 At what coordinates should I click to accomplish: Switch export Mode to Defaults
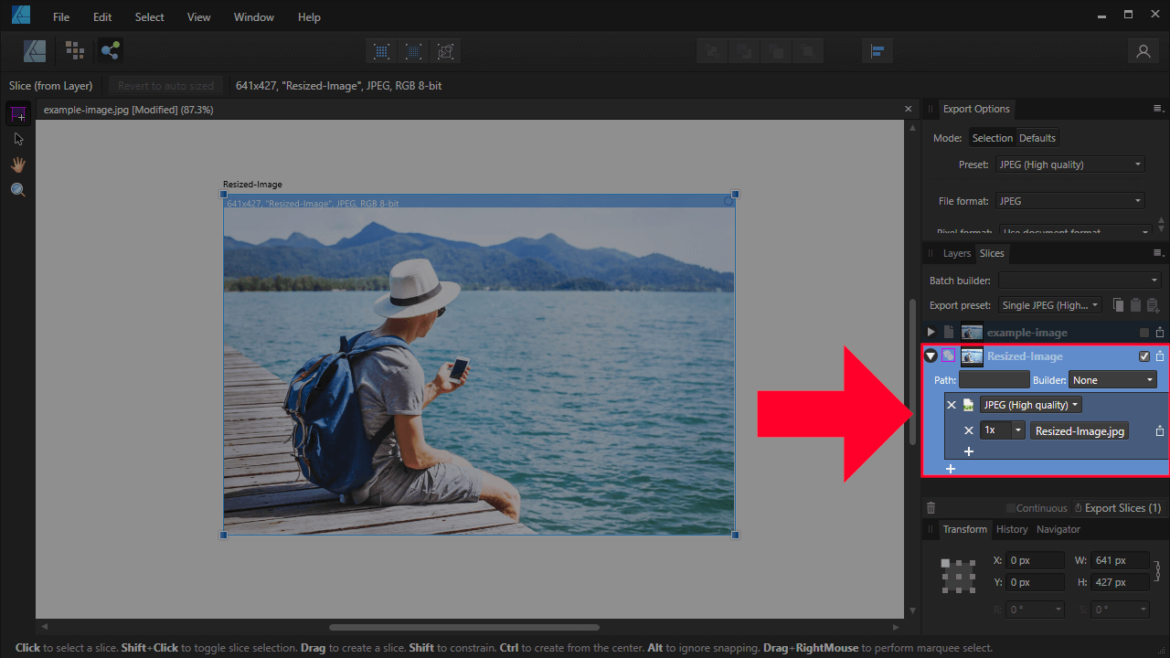pyautogui.click(x=1038, y=137)
